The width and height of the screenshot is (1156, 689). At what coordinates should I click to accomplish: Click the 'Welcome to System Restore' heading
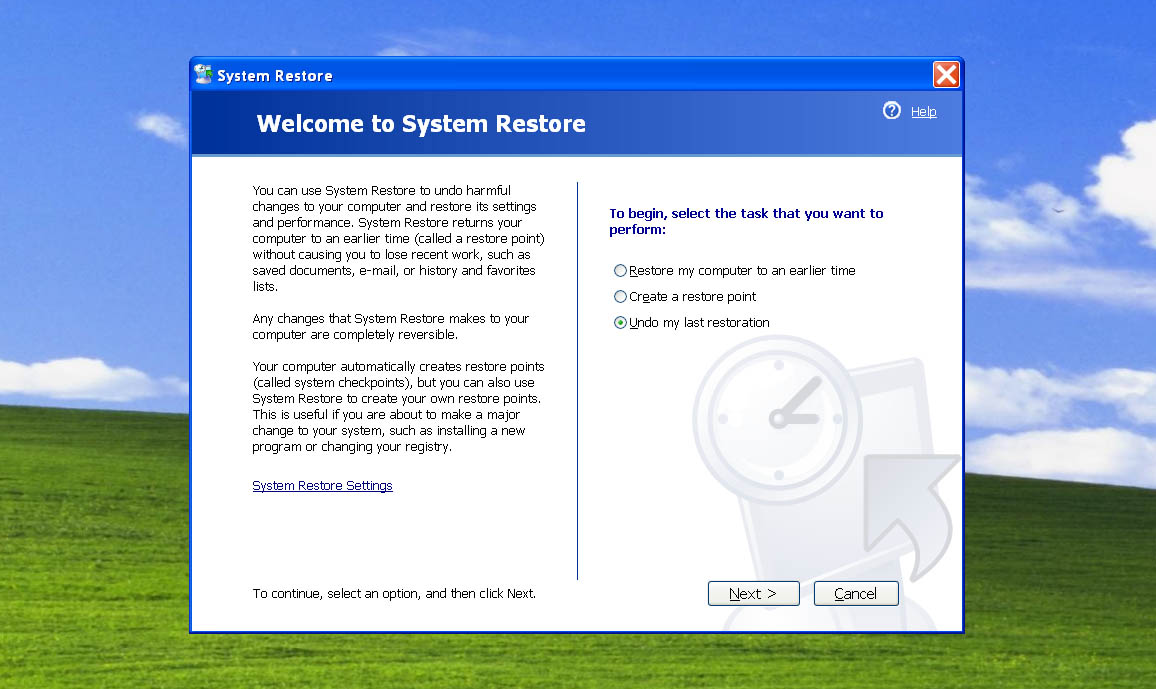(x=421, y=123)
